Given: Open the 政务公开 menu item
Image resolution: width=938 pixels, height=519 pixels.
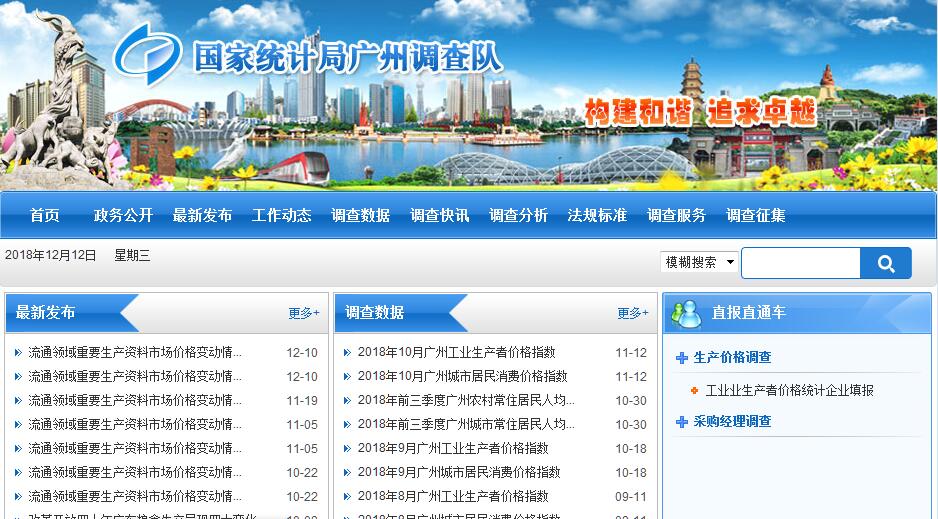Looking at the screenshot, I should [x=123, y=215].
